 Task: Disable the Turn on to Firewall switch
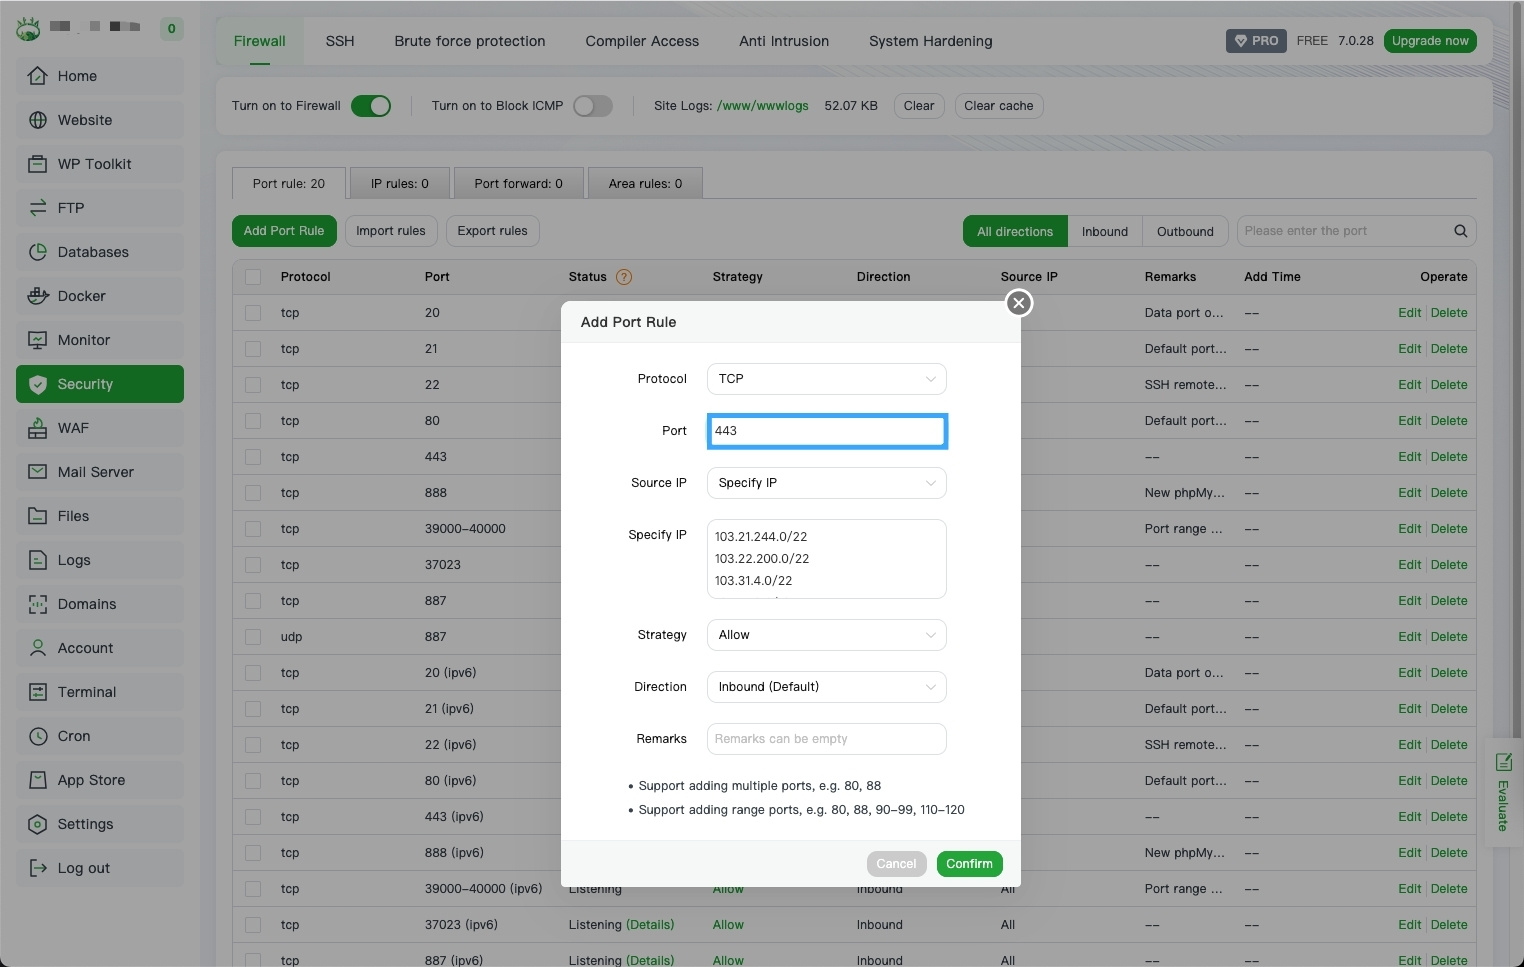coord(371,106)
